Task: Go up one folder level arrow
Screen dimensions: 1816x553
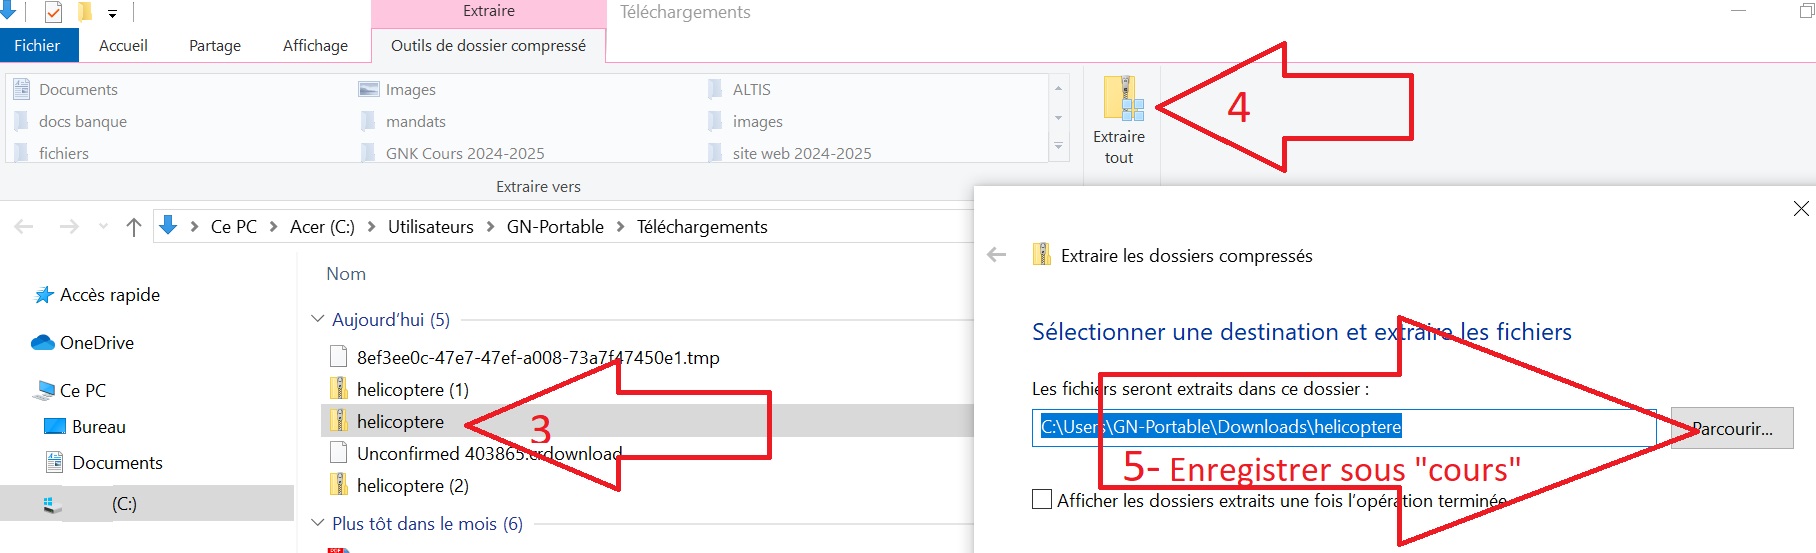Action: (x=134, y=227)
